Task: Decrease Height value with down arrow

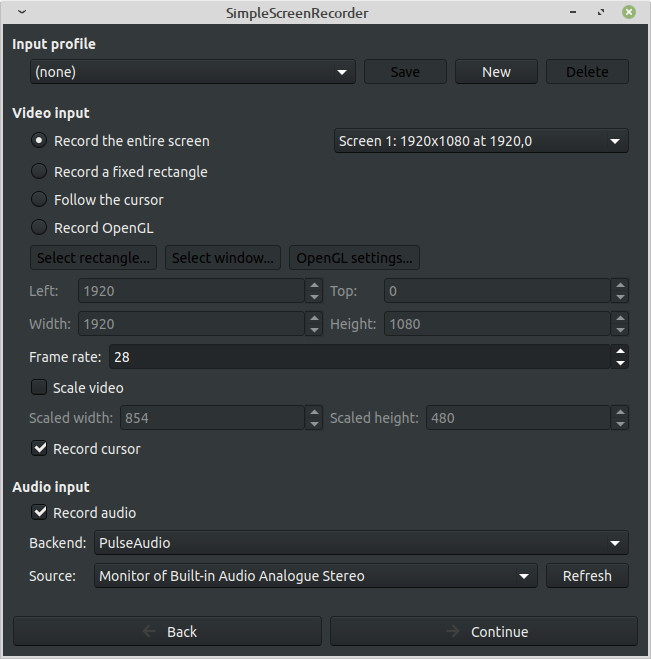Action: [x=620, y=330]
